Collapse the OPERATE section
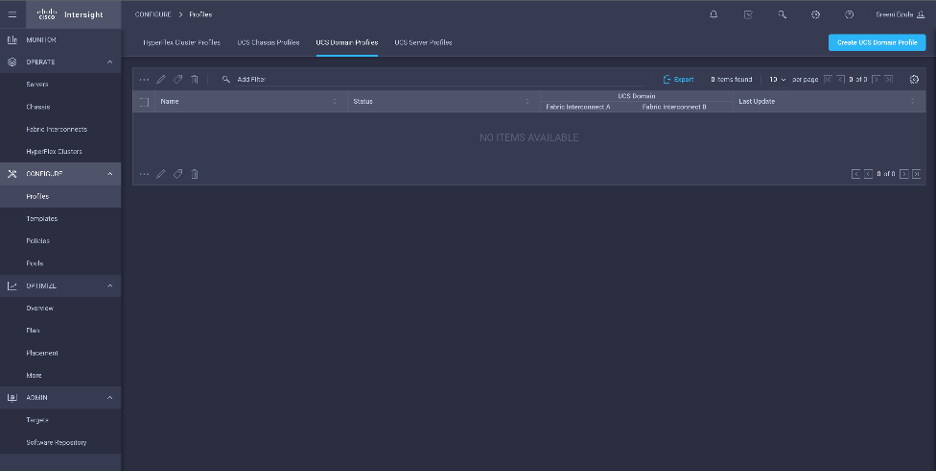Viewport: 936px width, 472px height. click(110, 62)
